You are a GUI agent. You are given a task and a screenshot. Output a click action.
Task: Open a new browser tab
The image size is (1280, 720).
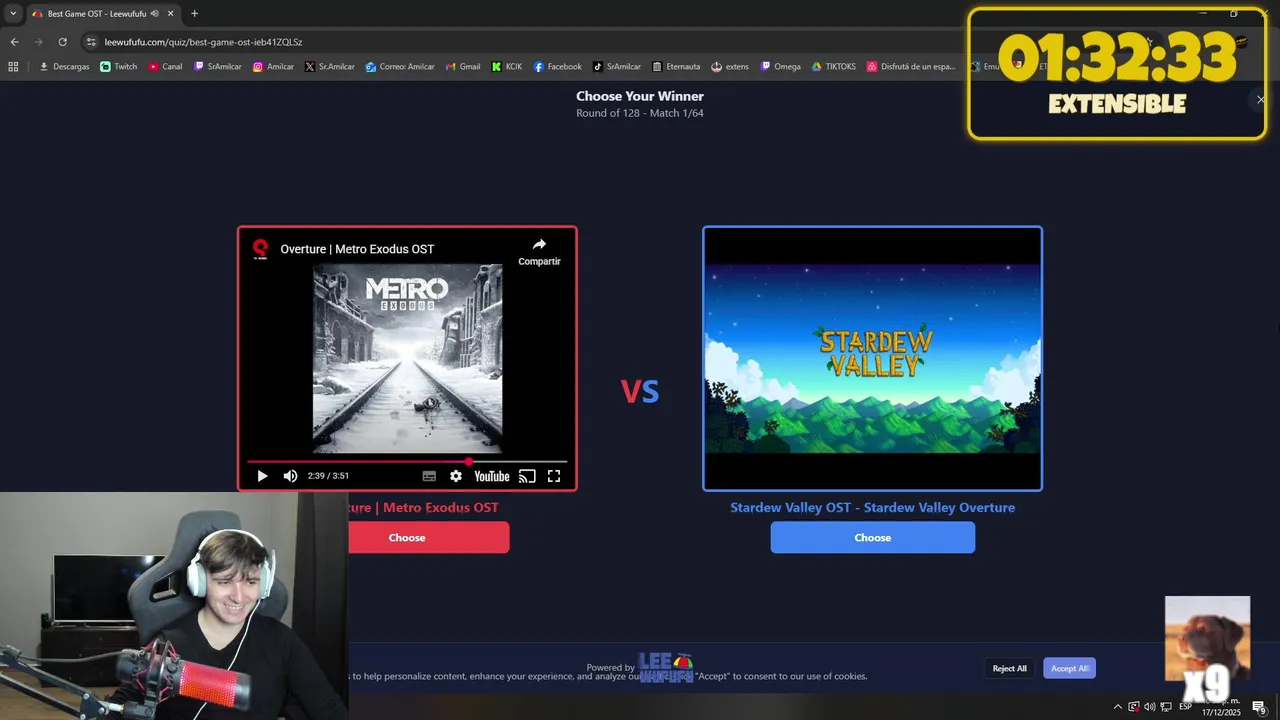point(194,14)
